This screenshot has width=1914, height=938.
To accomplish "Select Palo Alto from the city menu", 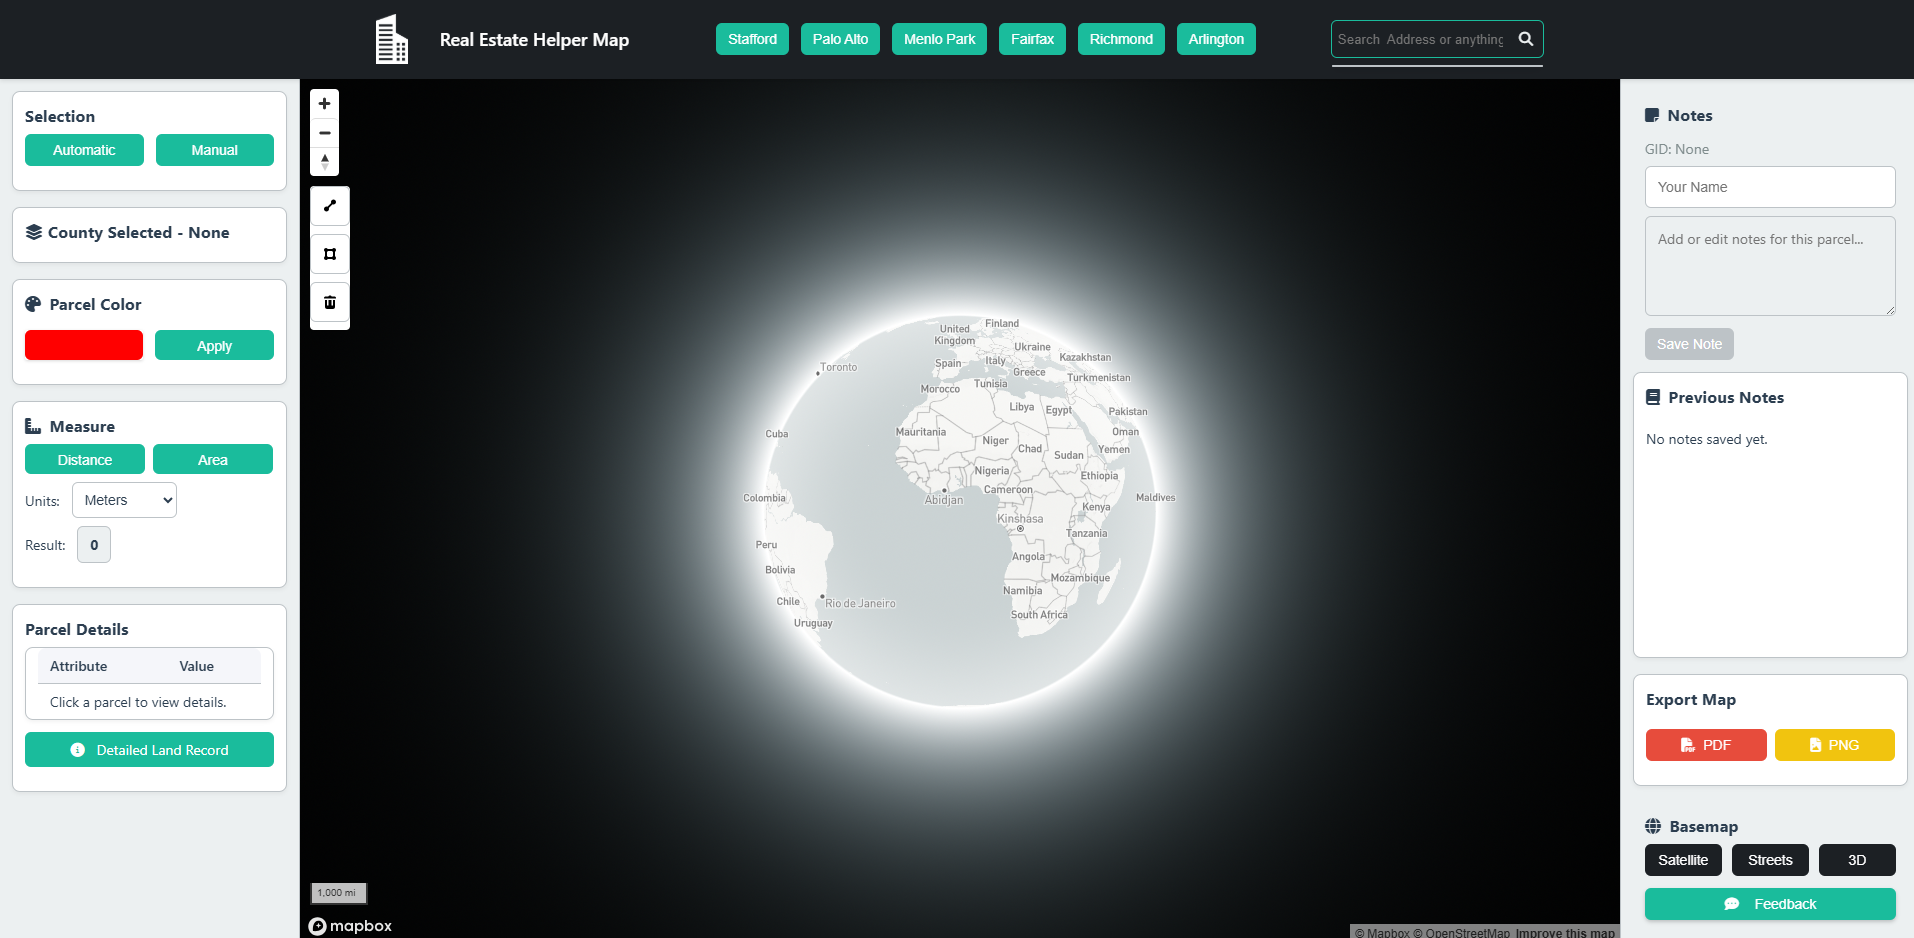I will click(839, 39).
